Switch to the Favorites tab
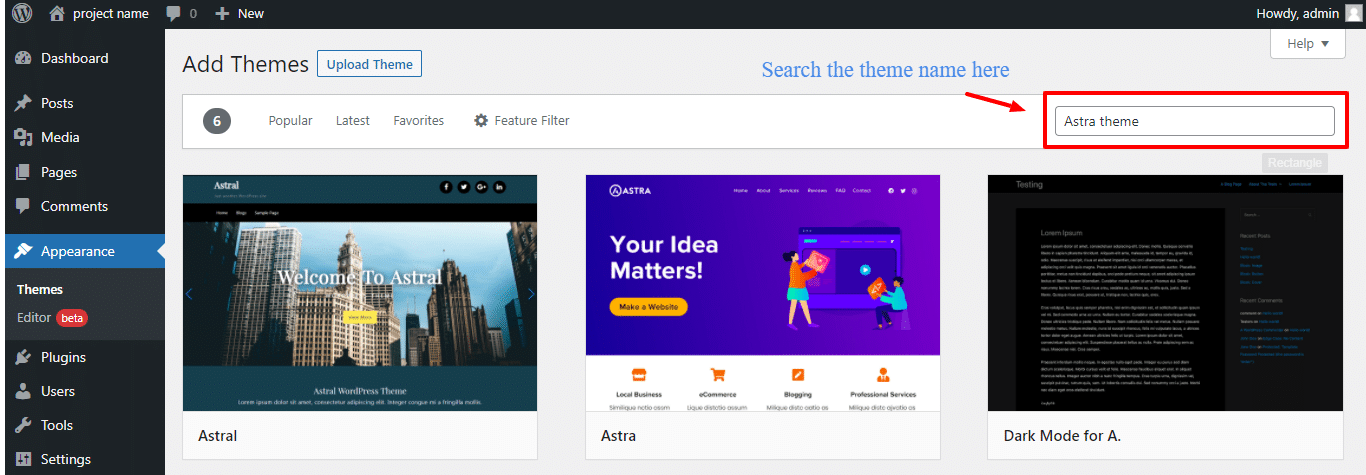Image resolution: width=1366 pixels, height=475 pixels. coord(419,120)
